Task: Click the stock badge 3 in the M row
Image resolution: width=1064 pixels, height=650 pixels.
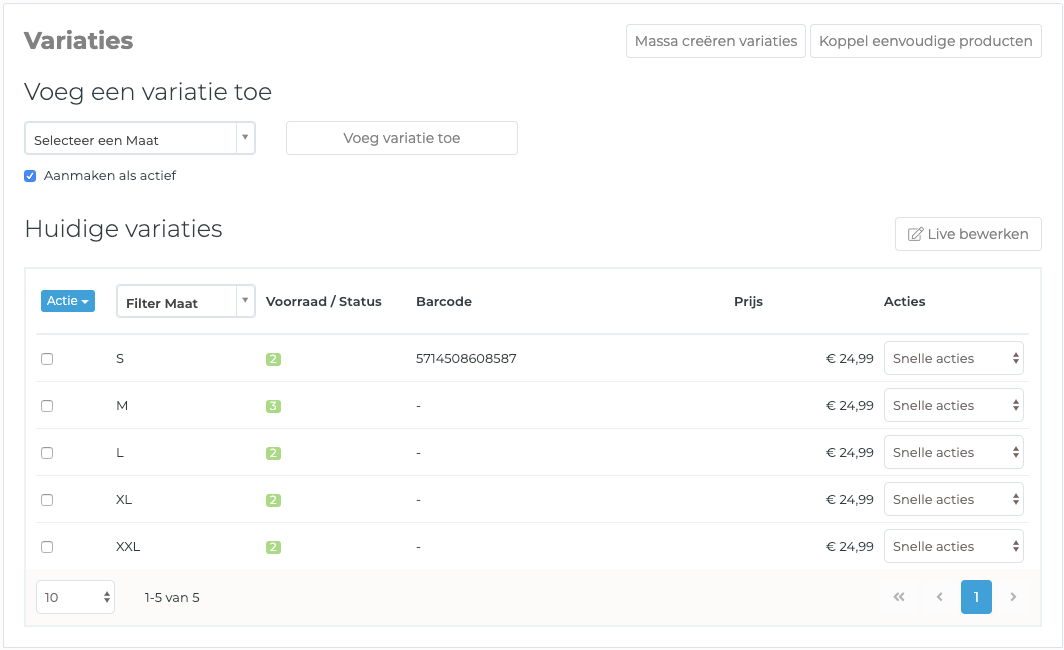Action: point(273,406)
